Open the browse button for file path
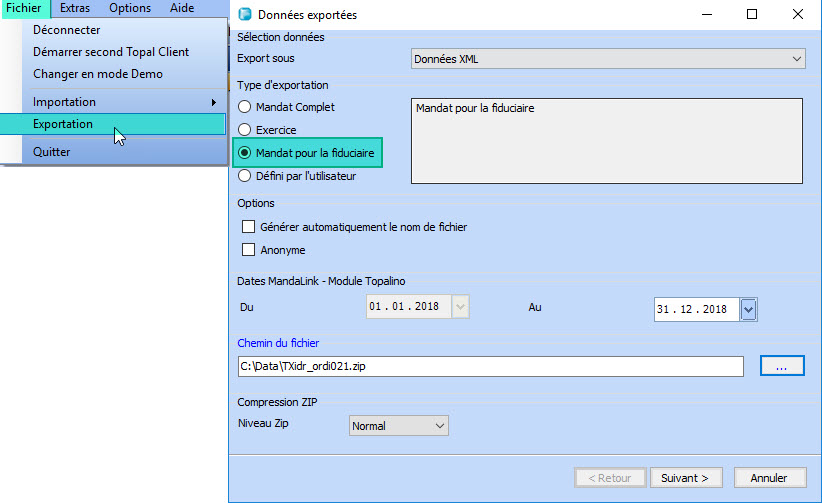 pyautogui.click(x=781, y=367)
